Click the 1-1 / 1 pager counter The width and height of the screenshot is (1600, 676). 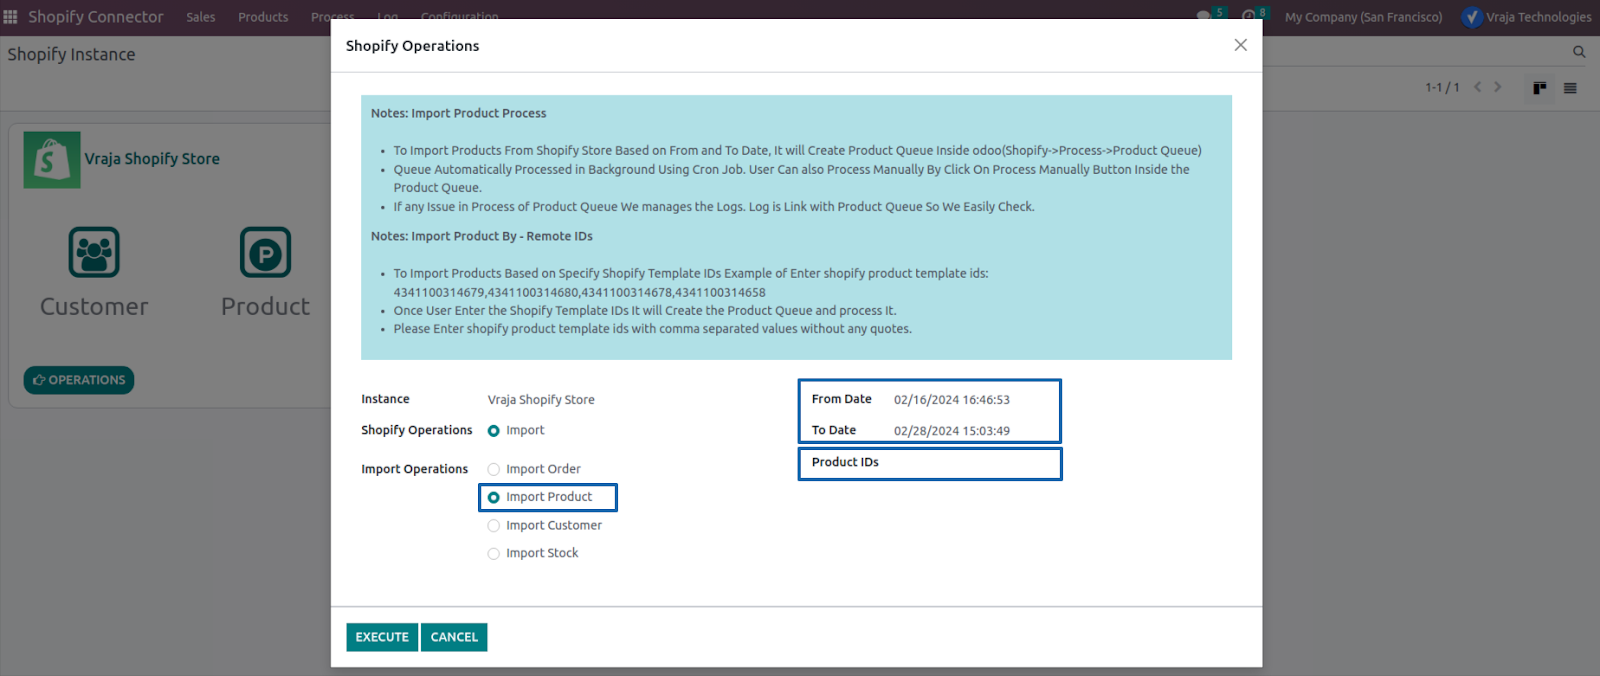(x=1442, y=87)
